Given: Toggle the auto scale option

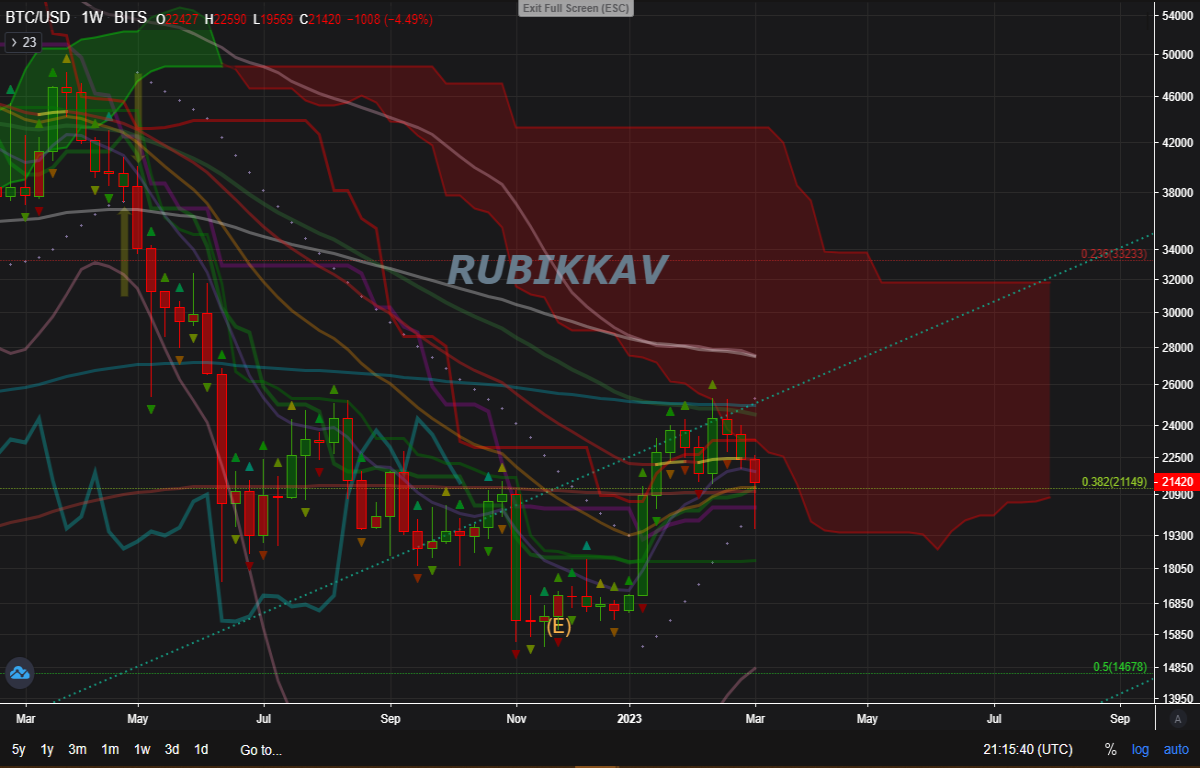Looking at the screenshot, I should [x=1176, y=750].
